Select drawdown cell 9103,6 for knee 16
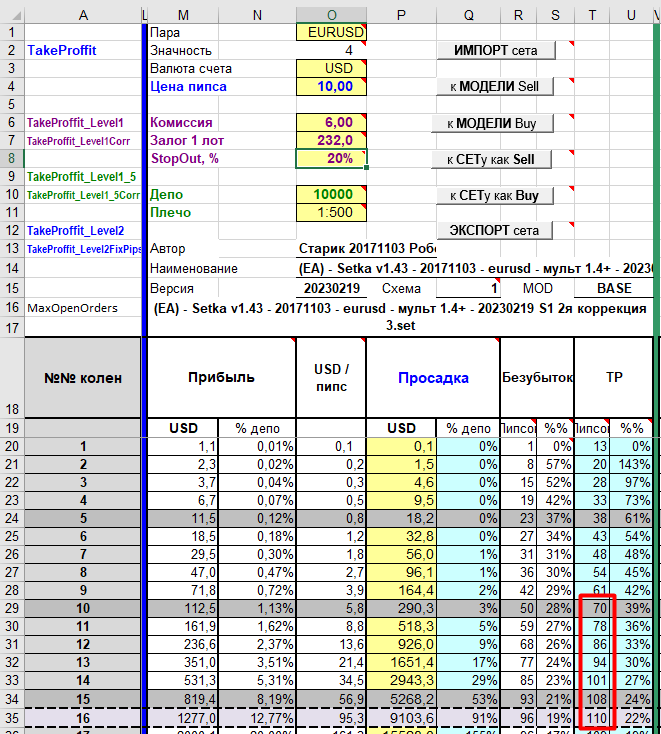 (x=401, y=718)
